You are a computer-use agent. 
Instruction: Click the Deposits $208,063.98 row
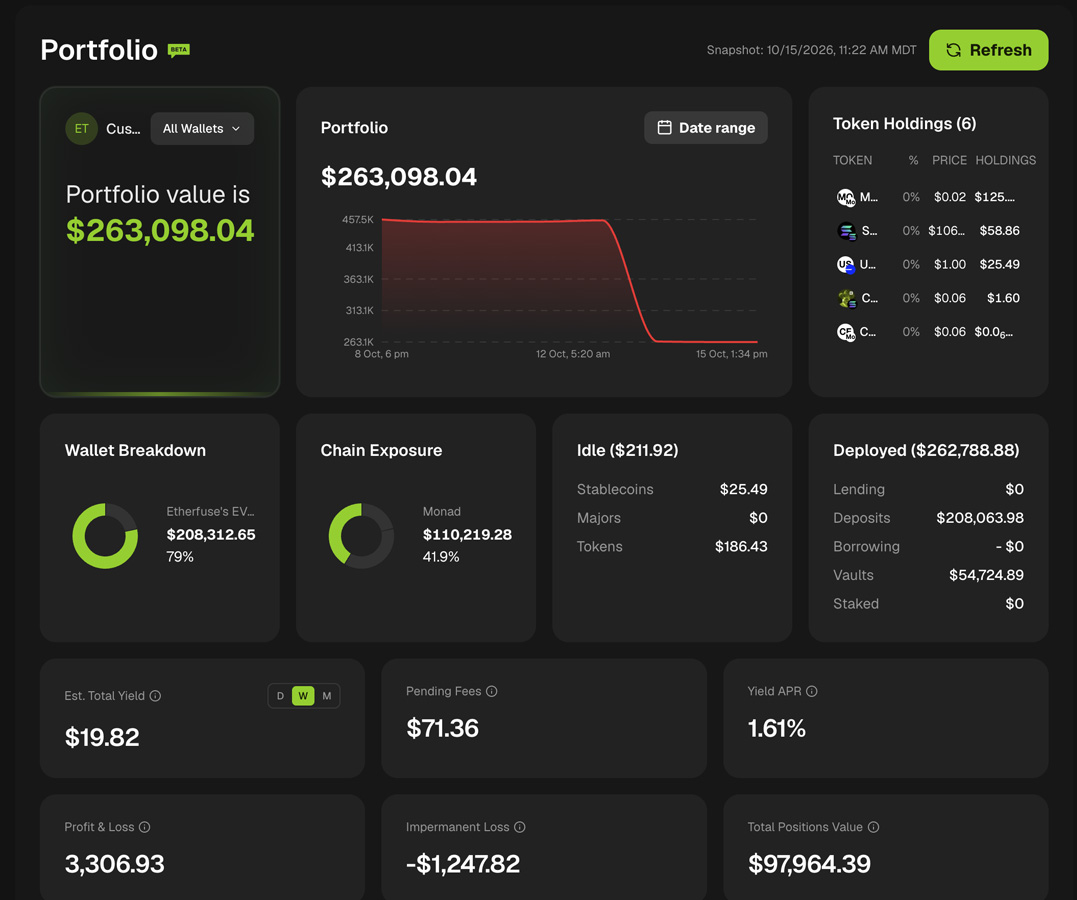click(928, 518)
